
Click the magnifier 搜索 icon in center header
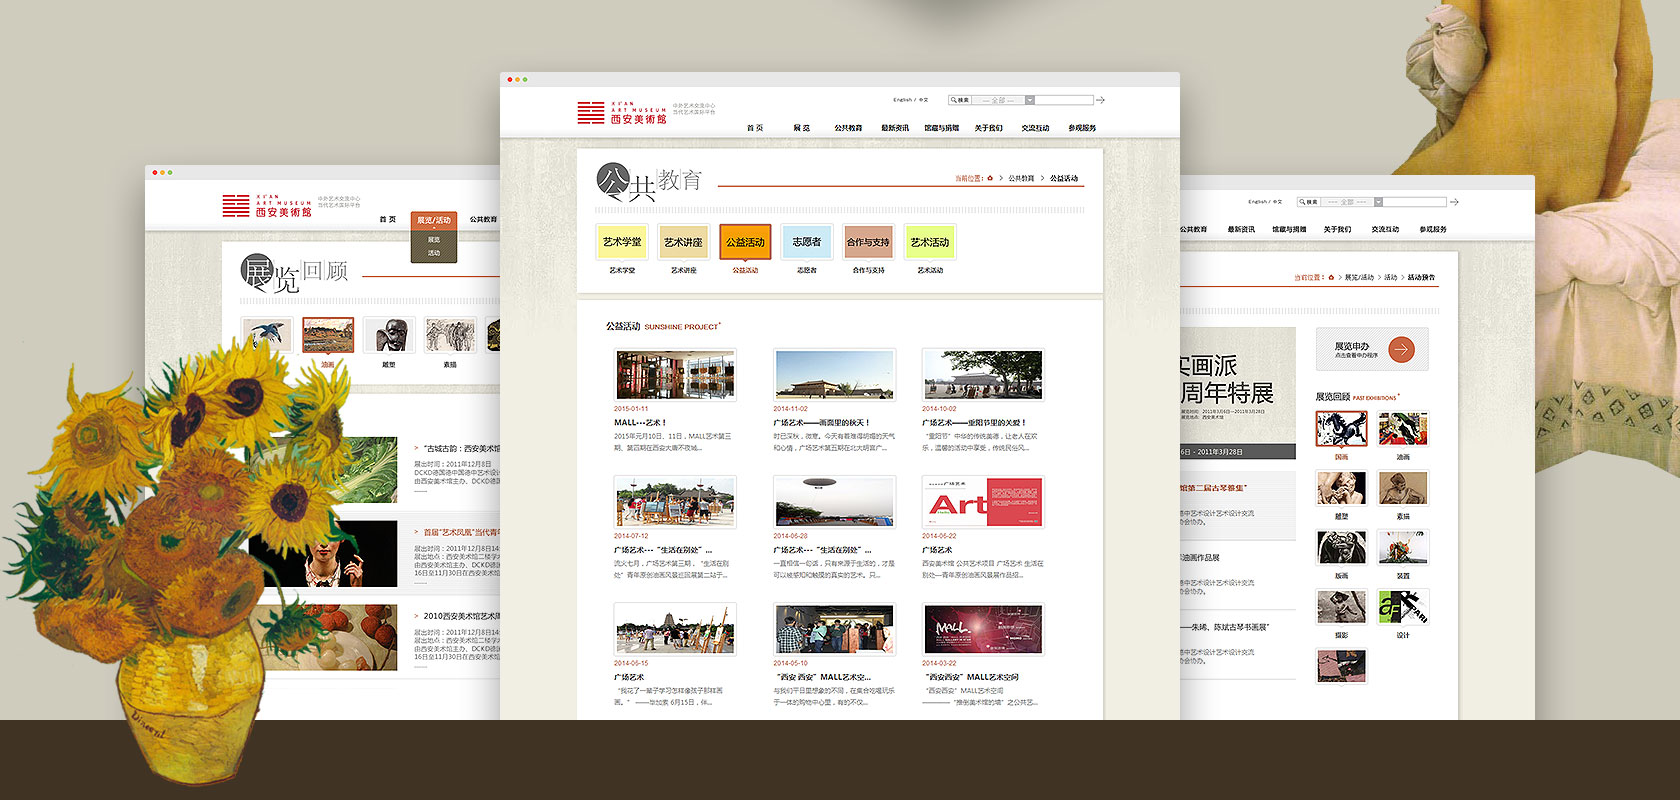coord(953,100)
